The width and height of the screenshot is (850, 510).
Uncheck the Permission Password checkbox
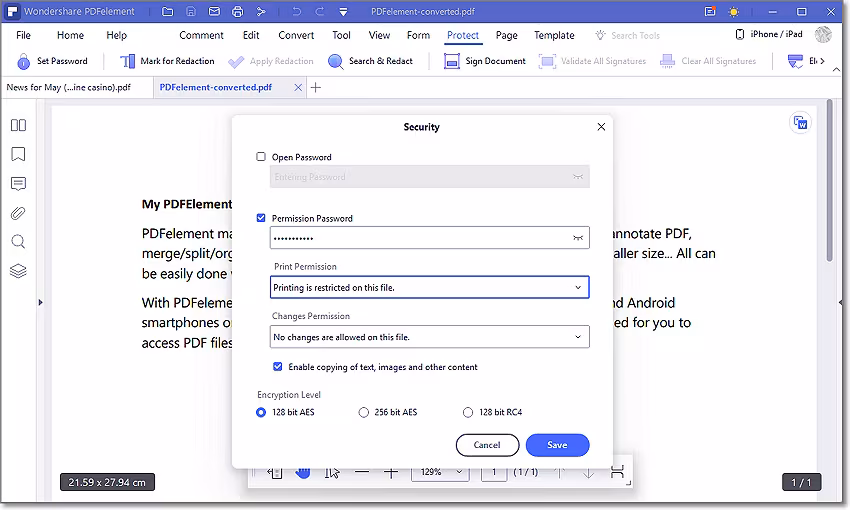coord(261,218)
